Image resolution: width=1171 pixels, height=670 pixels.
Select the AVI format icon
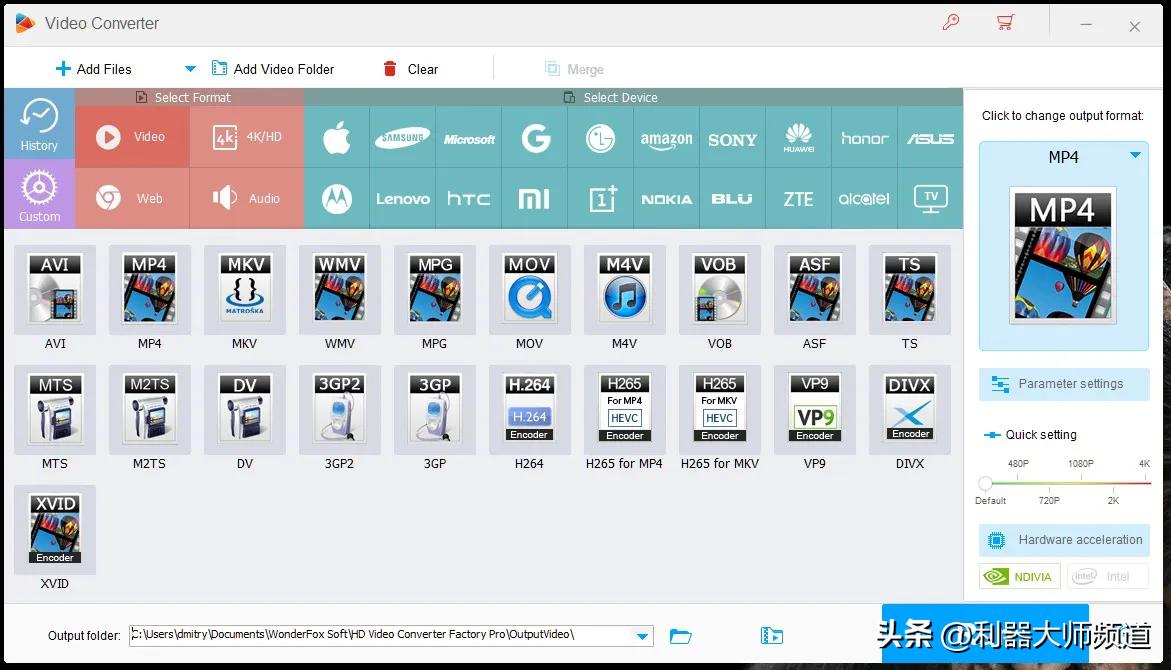[55, 289]
